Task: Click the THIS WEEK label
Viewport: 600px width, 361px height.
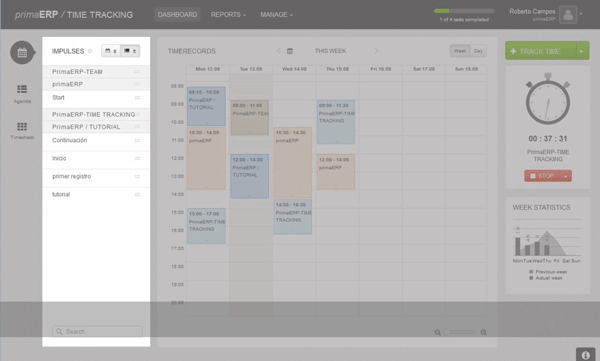Action: (330, 51)
